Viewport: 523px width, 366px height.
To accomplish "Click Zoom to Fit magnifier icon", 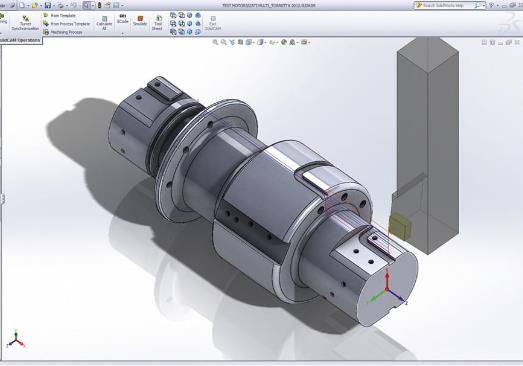I will coord(215,42).
